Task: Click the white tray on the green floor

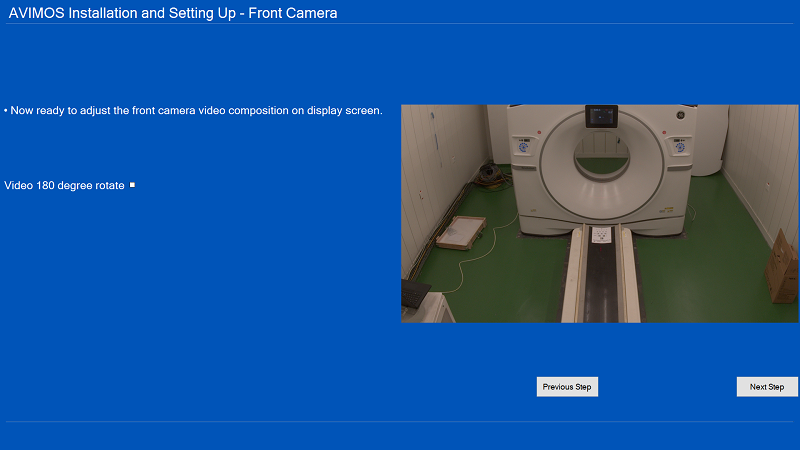Action: tap(461, 231)
